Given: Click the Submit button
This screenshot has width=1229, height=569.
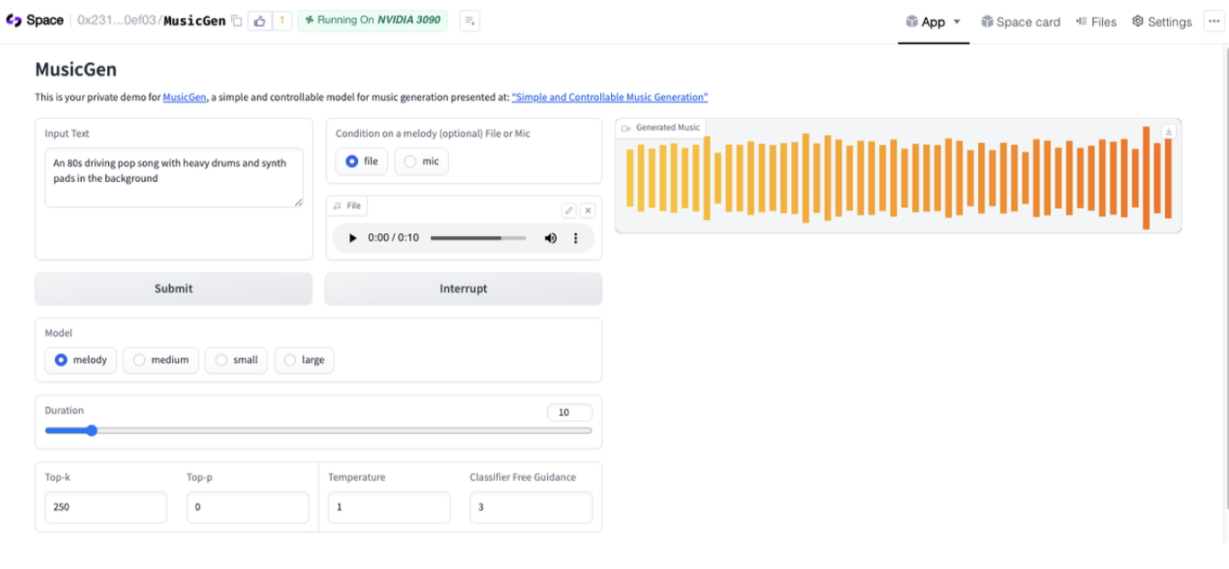Looking at the screenshot, I should click(x=173, y=288).
